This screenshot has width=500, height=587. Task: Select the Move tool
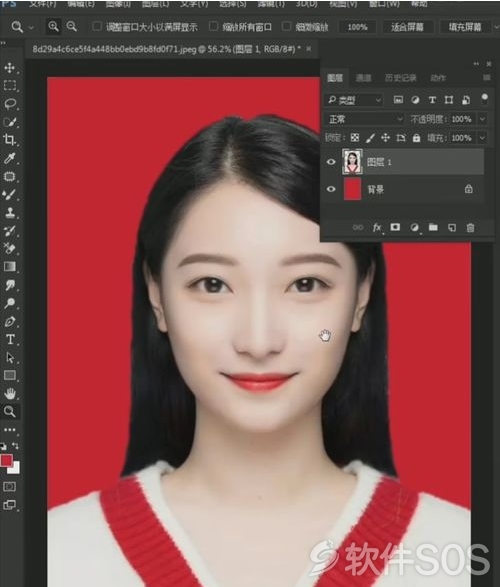click(x=10, y=68)
